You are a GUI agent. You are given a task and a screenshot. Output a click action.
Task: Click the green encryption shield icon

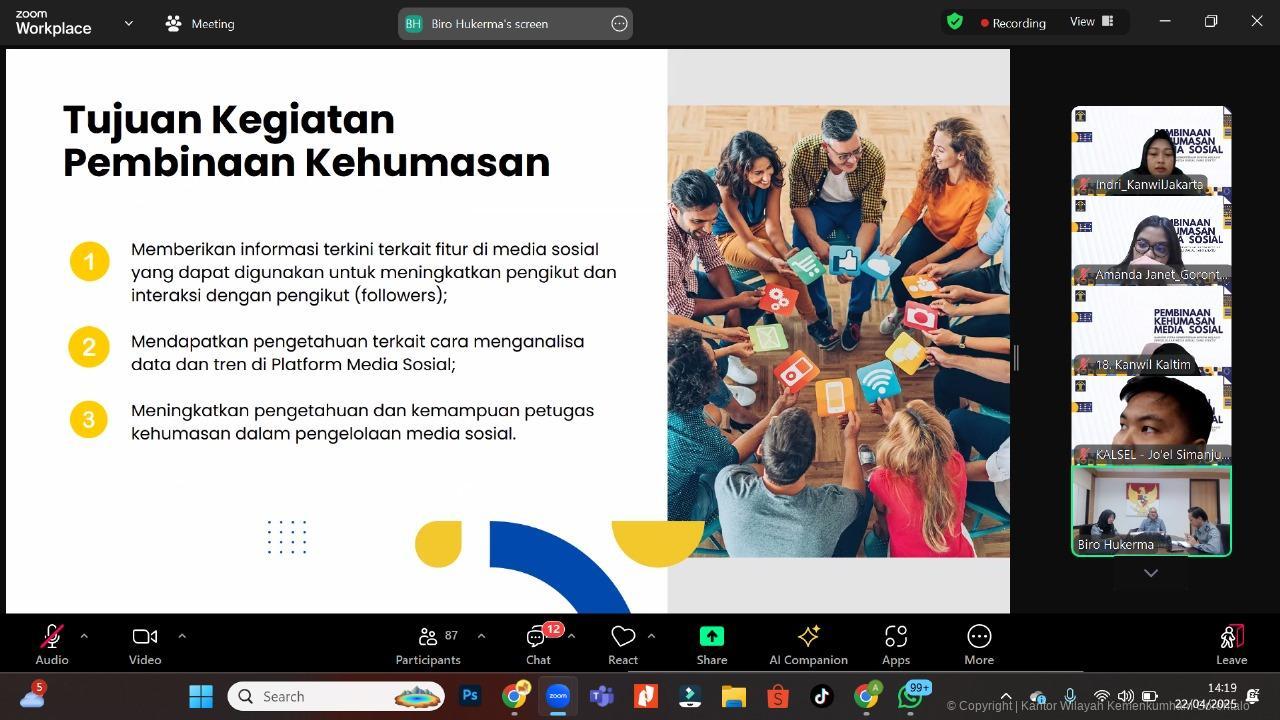pos(955,22)
